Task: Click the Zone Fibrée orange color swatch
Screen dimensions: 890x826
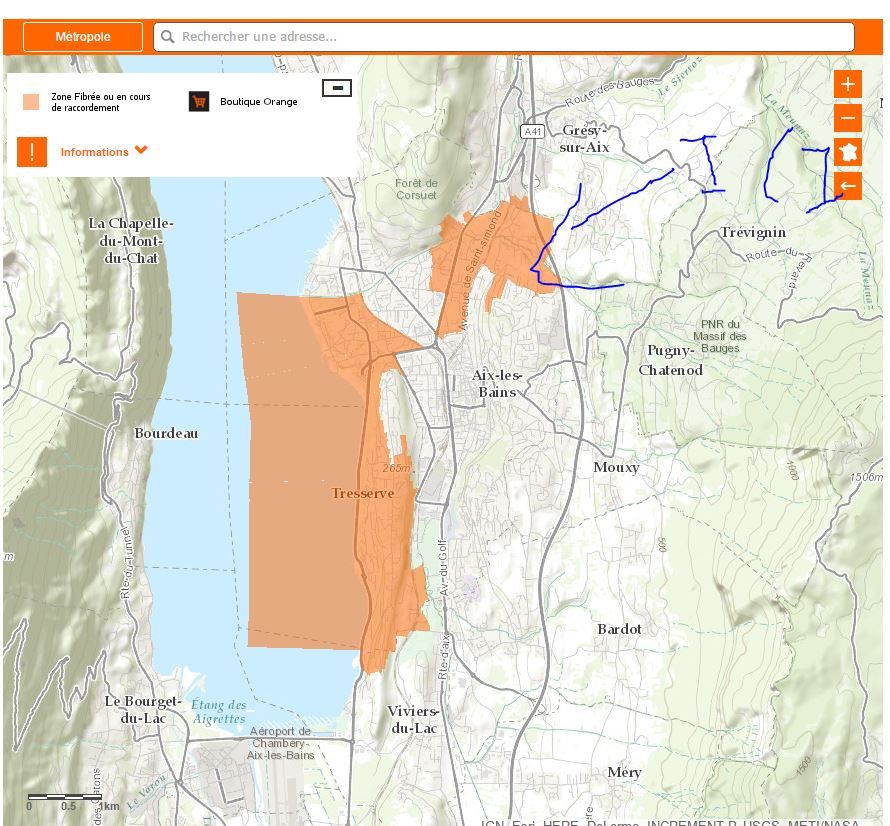Action: (32, 102)
